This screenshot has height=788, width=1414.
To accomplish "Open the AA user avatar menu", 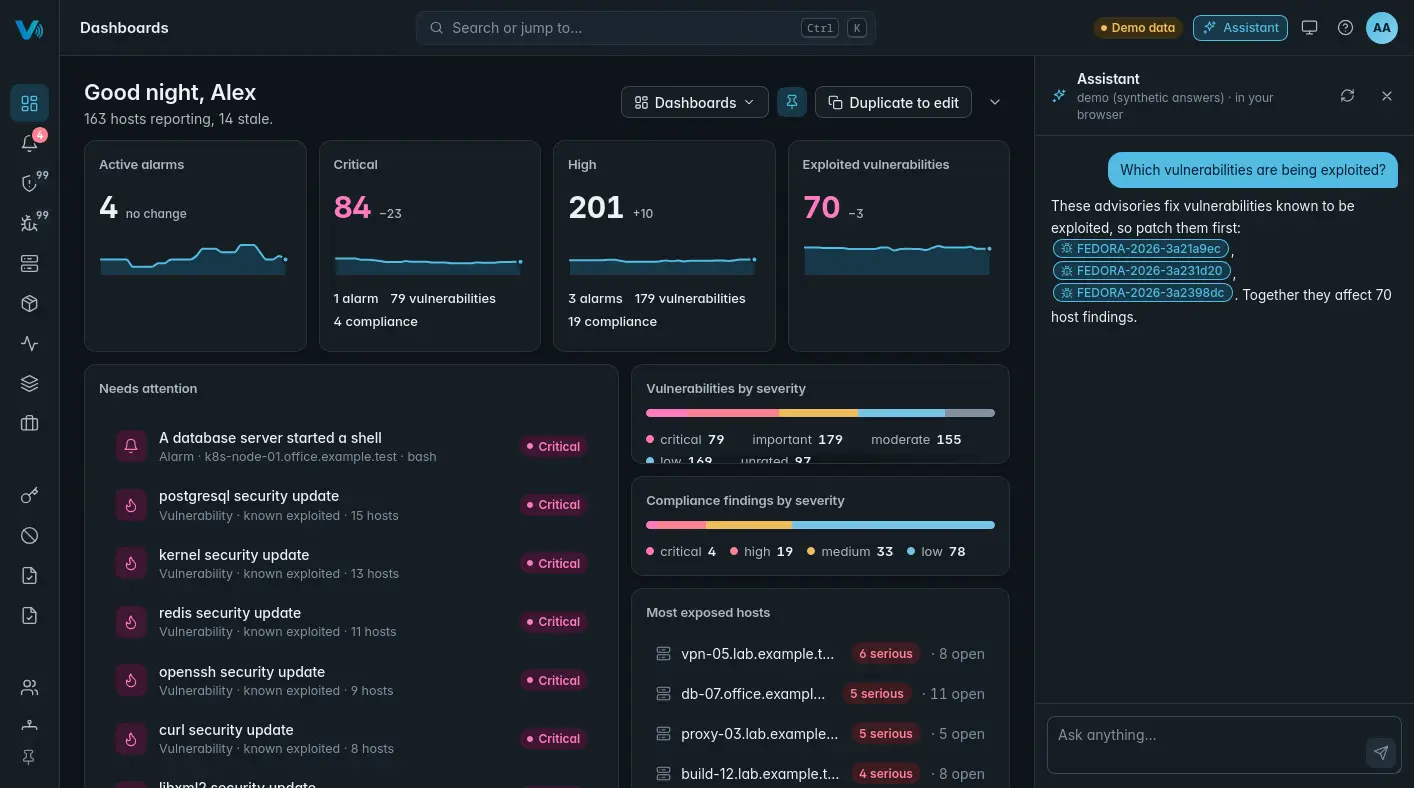I will [1381, 28].
